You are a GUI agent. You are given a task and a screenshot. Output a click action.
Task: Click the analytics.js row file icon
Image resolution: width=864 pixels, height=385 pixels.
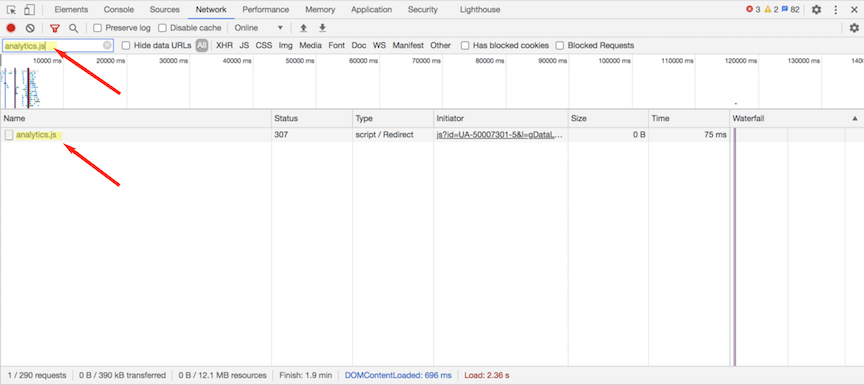pos(9,135)
